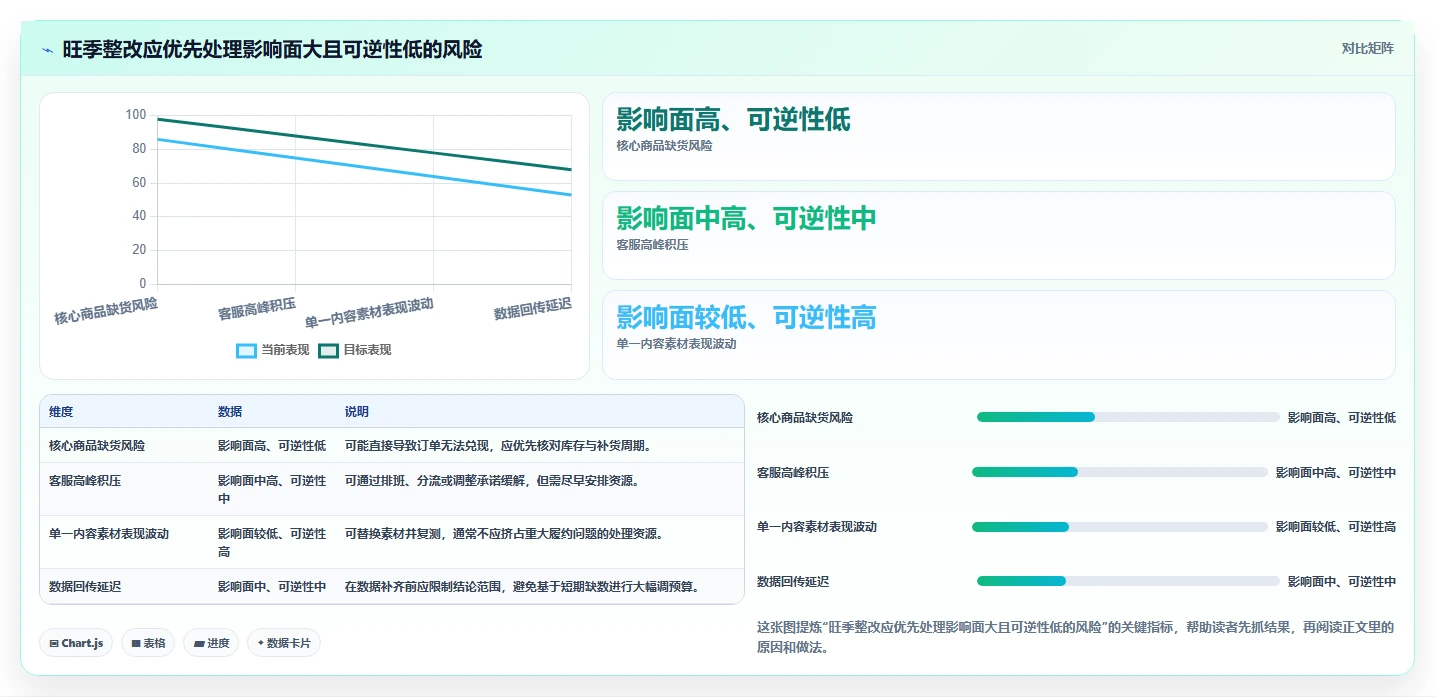Click the 对比矩阵 label in header
Viewport: 1435px width, 697px height.
point(1367,48)
